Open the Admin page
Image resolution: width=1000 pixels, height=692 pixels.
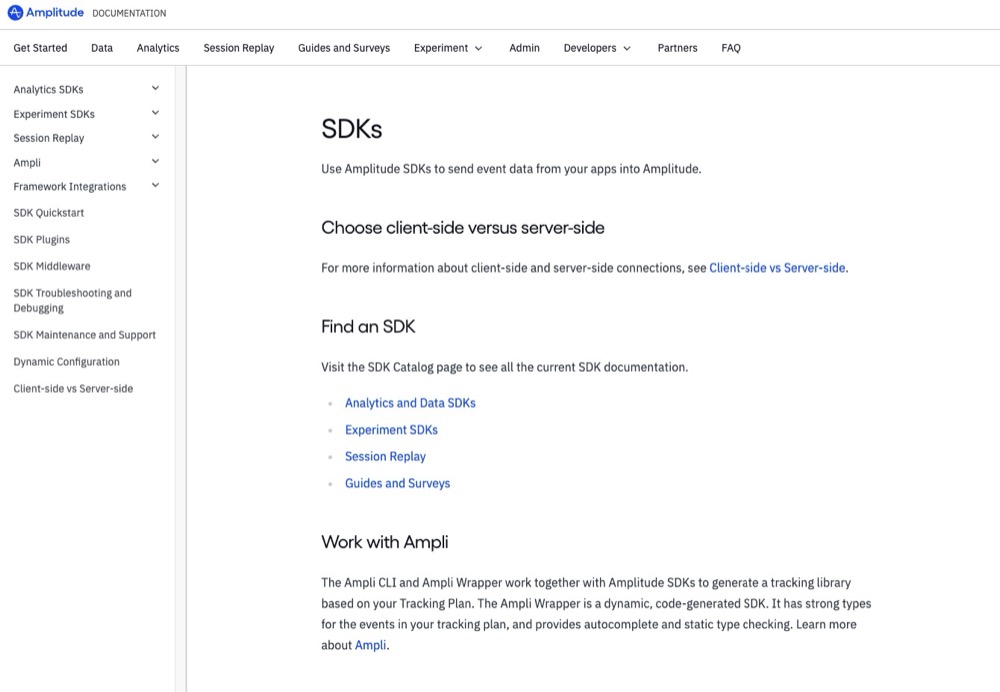tap(524, 47)
